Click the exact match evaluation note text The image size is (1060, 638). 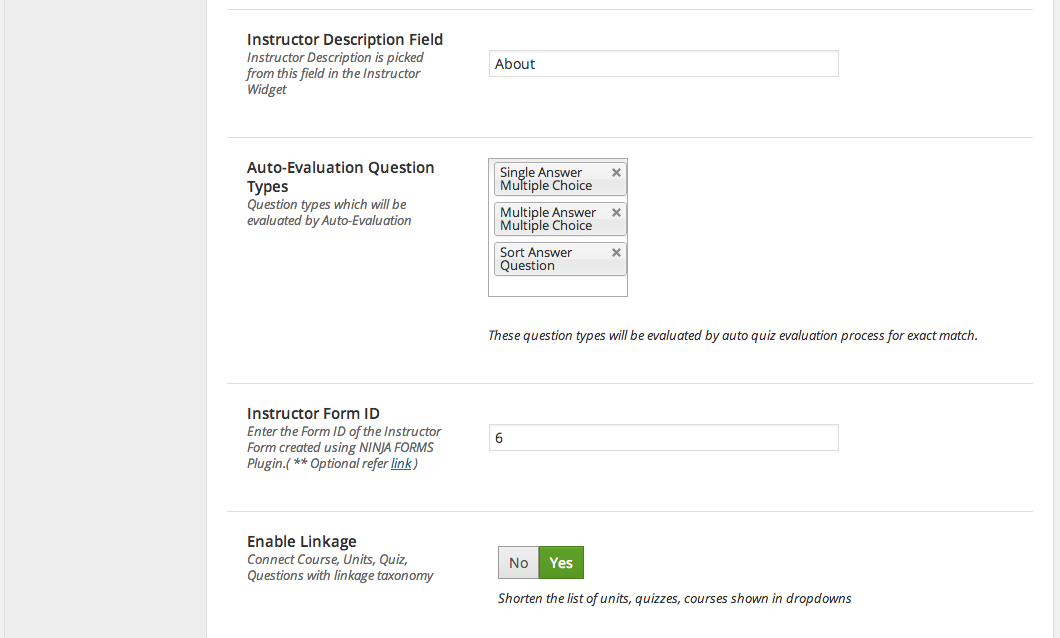733,336
